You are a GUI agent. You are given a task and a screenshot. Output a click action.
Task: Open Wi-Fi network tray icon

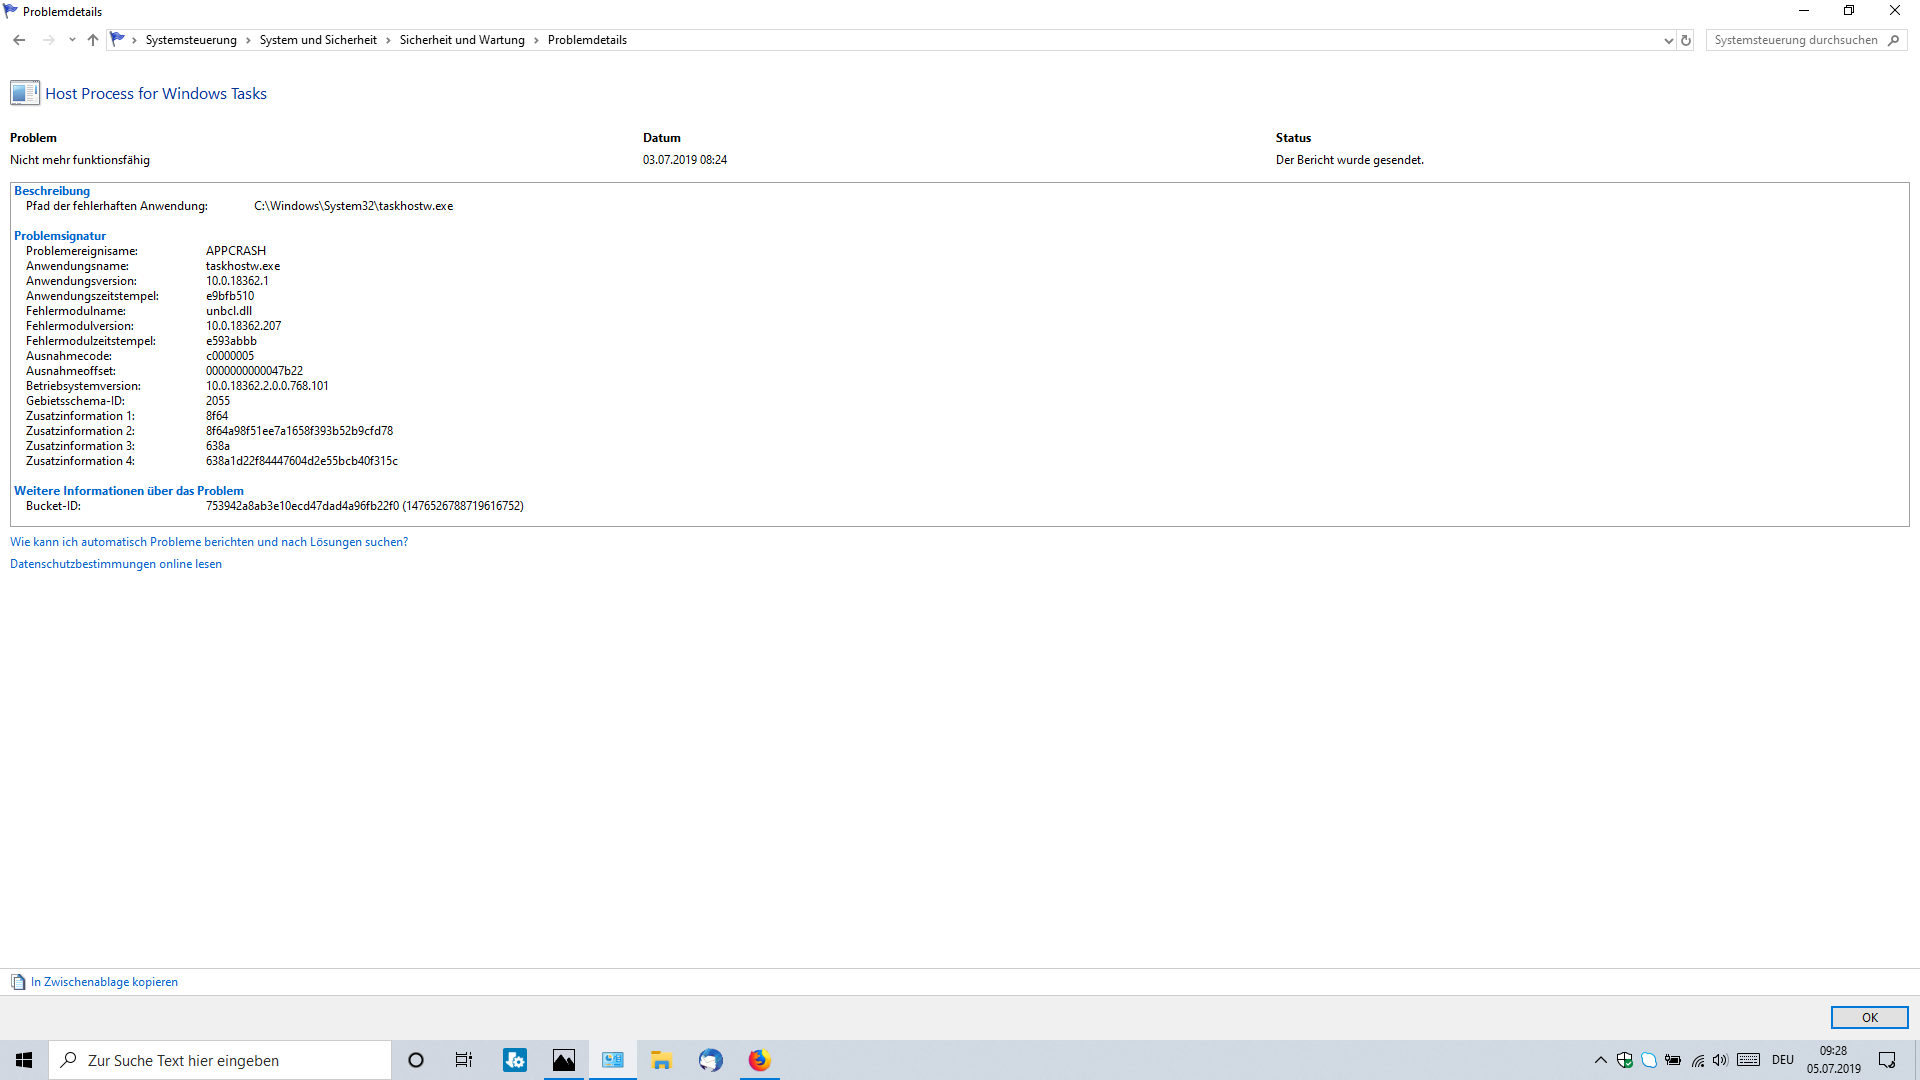click(1697, 1060)
